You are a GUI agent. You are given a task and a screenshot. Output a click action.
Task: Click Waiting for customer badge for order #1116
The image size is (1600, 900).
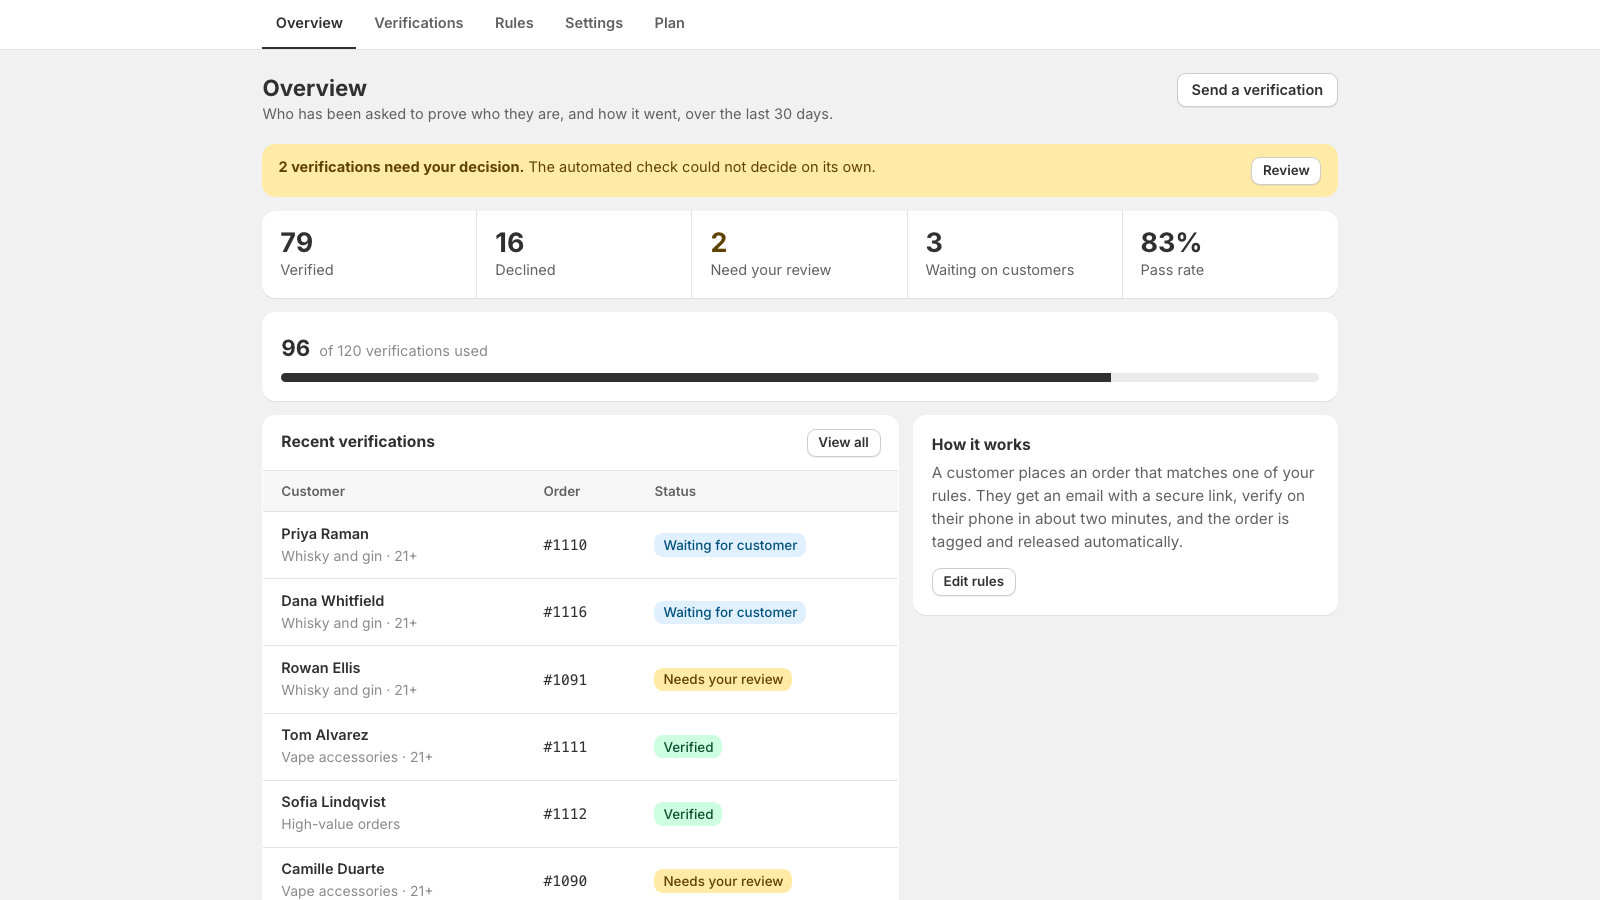click(x=730, y=612)
